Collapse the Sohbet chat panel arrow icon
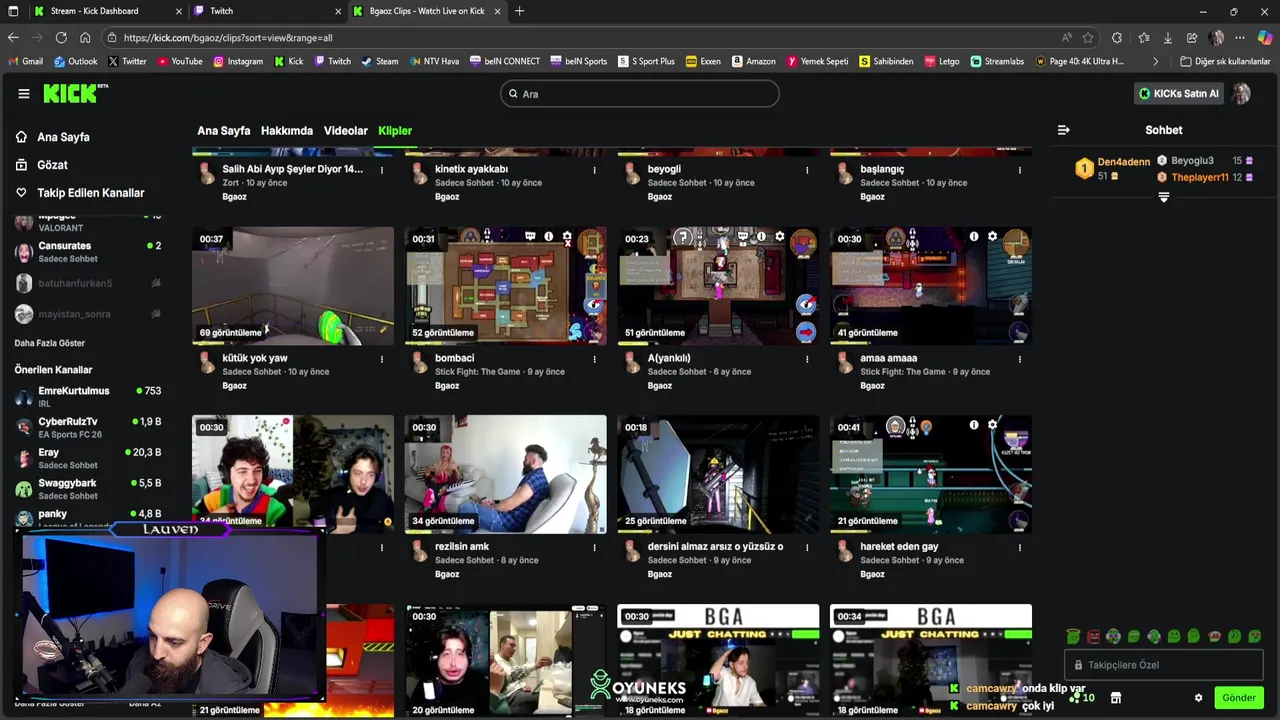The height and width of the screenshot is (720, 1280). click(1063, 130)
